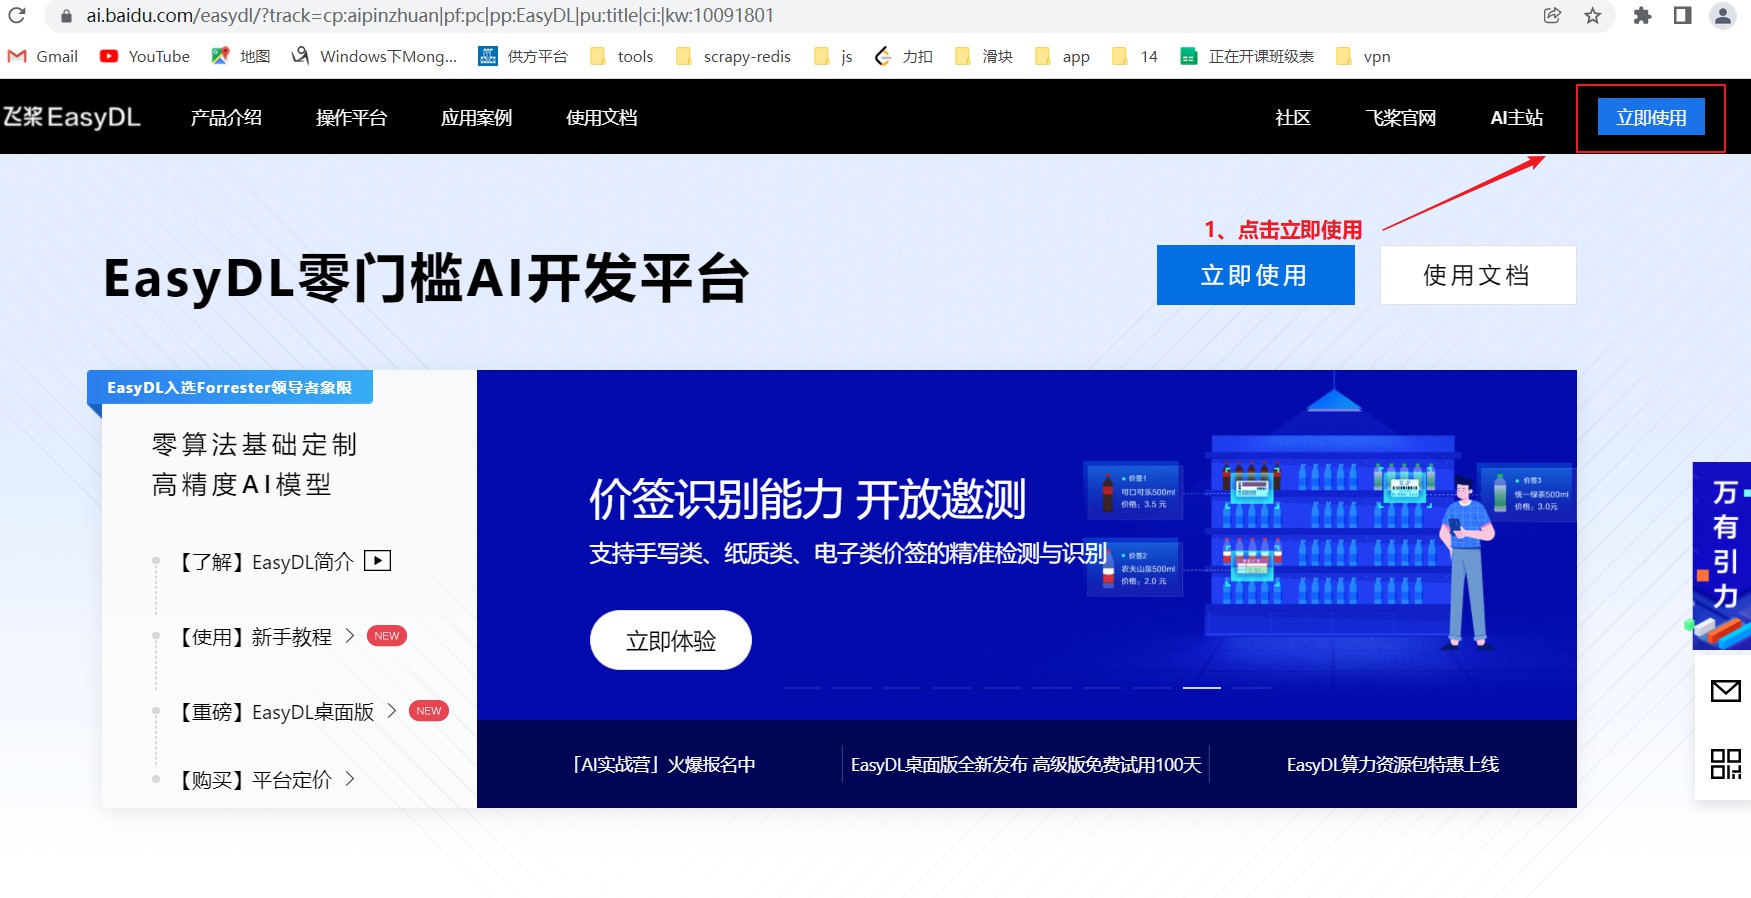Click the white 使用文档 hero button
Image resolution: width=1751 pixels, height=898 pixels.
1478,275
